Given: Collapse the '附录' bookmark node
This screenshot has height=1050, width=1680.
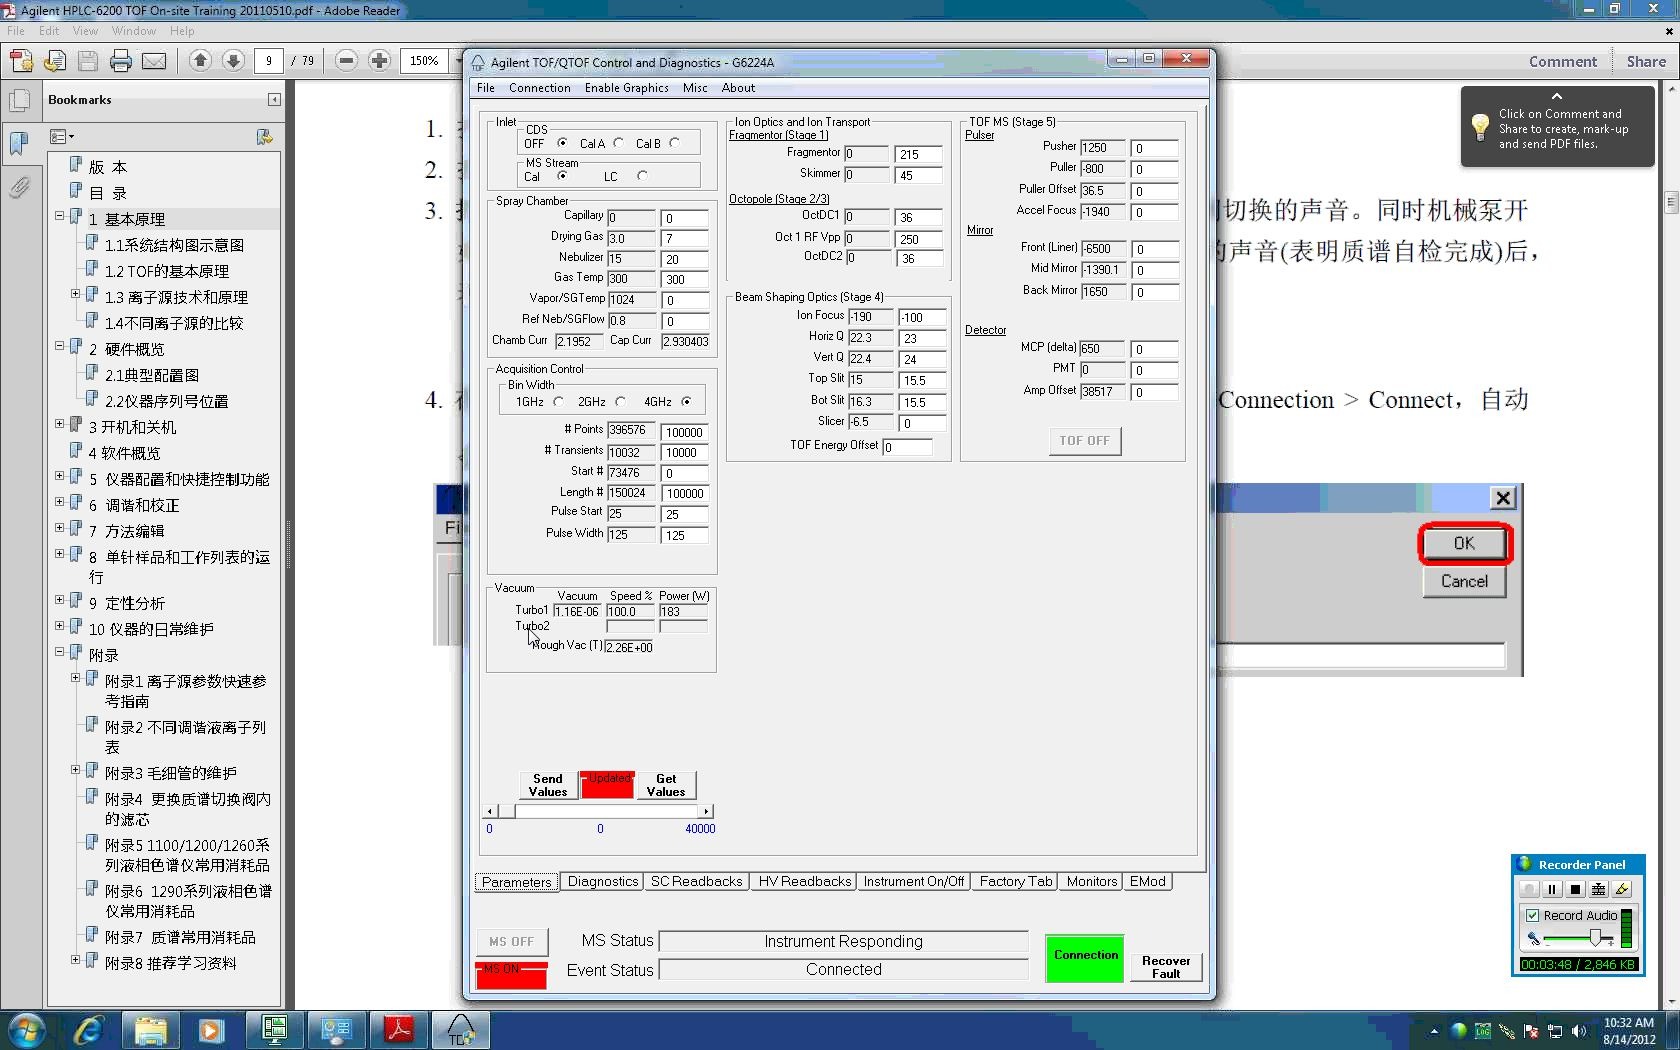Looking at the screenshot, I should (x=59, y=652).
